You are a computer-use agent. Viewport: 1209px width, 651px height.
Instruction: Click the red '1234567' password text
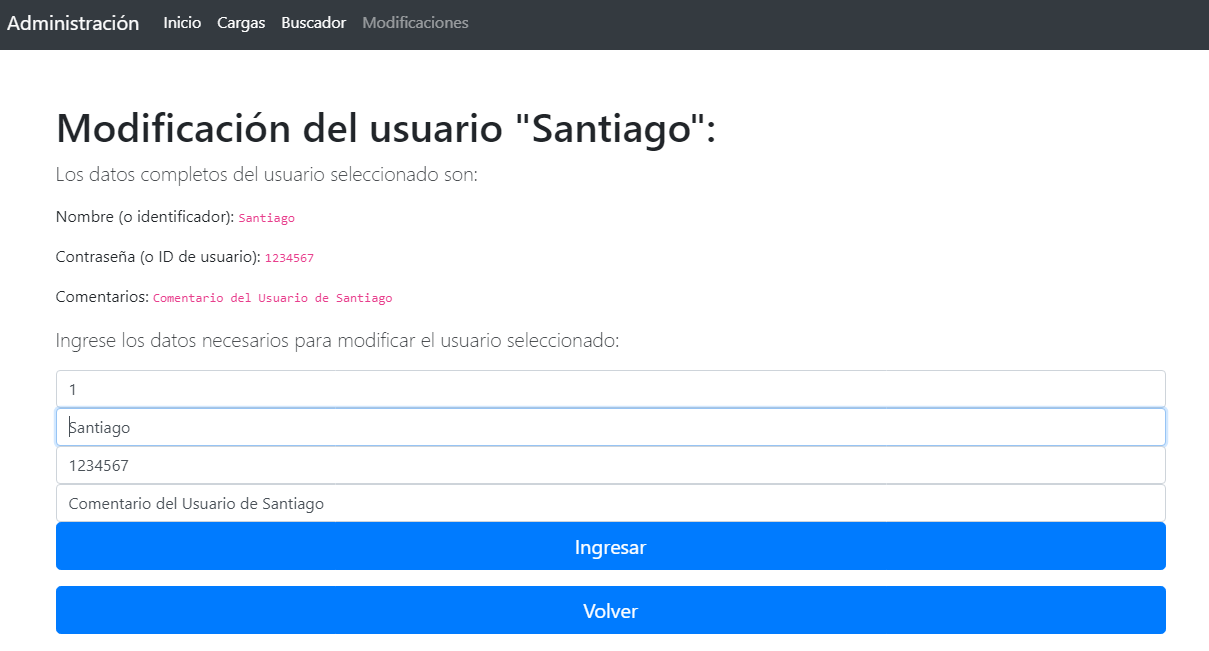coord(289,257)
